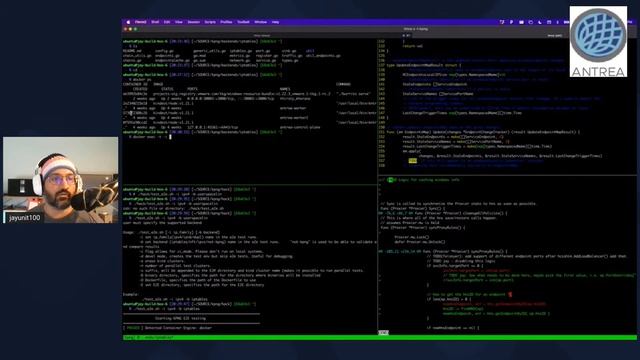Open the View menu
The width and height of the screenshot is (640, 360).
tap(179, 22)
